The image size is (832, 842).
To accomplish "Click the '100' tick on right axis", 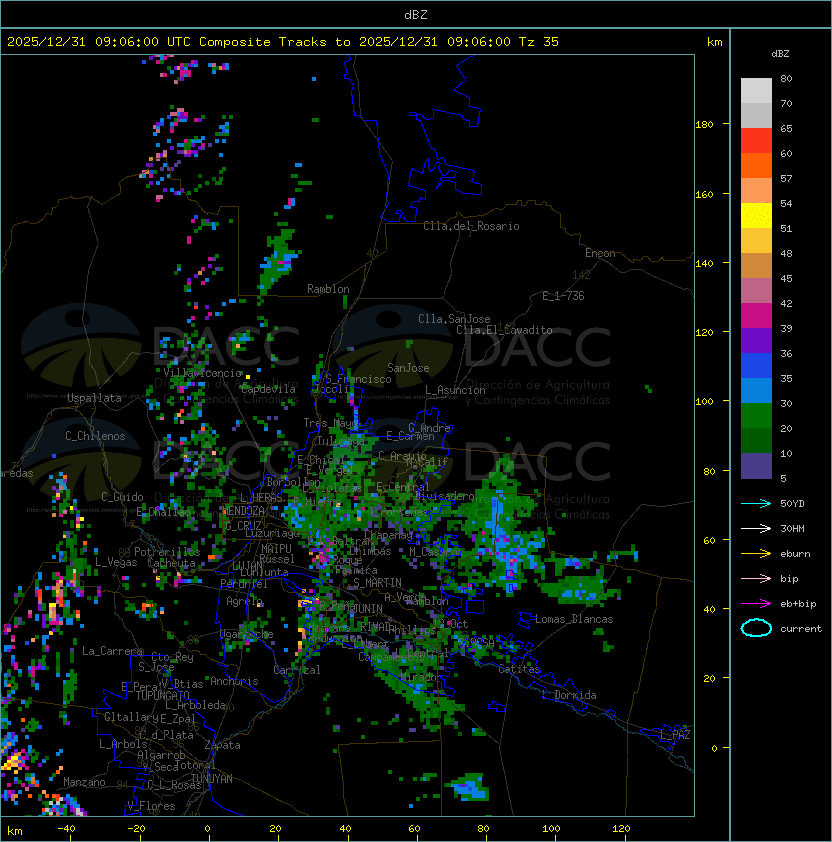I will pos(704,401).
